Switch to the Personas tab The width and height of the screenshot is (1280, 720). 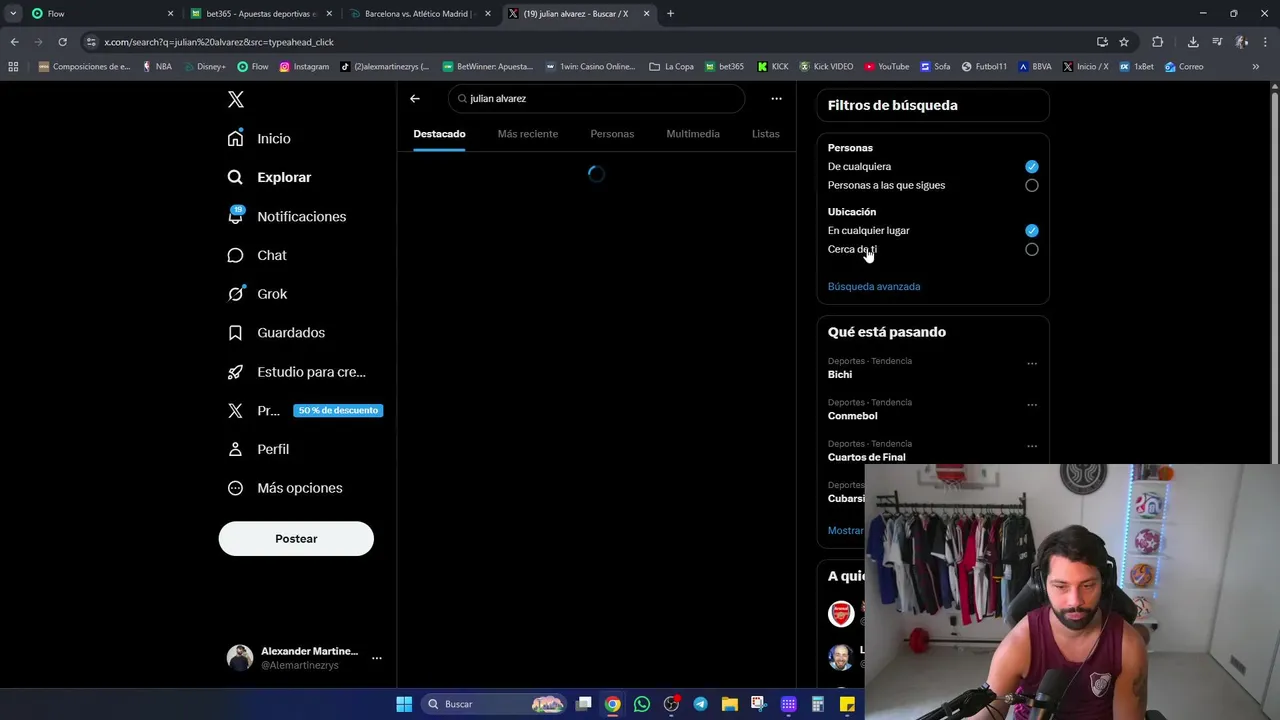[x=612, y=134]
